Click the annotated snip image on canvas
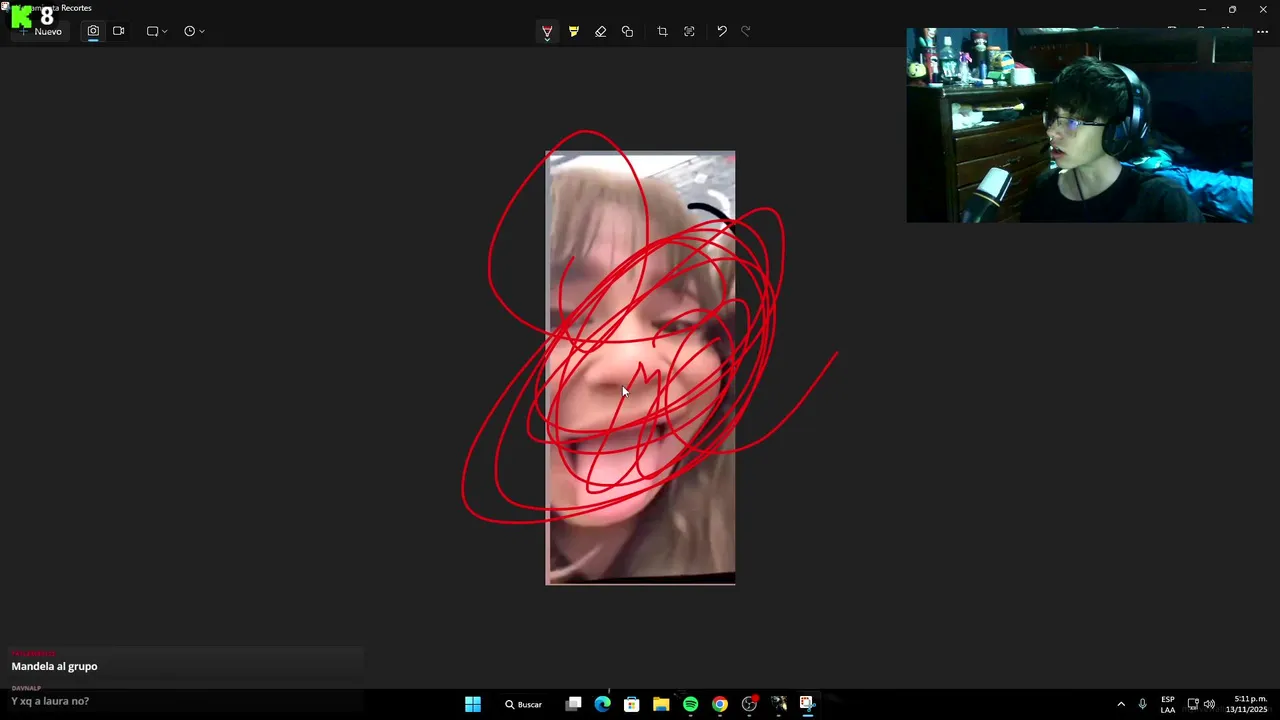The height and width of the screenshot is (720, 1280). (x=640, y=368)
